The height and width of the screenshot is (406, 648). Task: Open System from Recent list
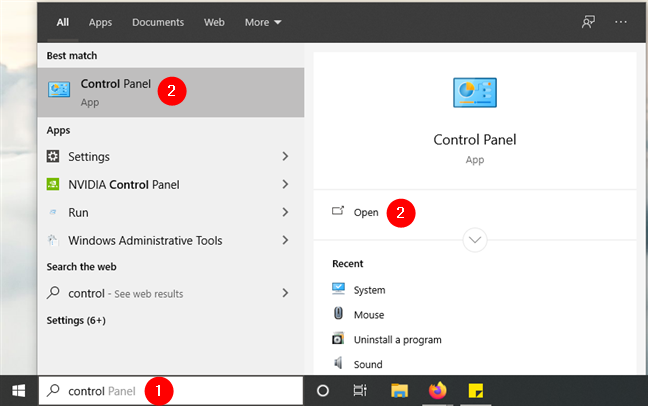point(369,290)
